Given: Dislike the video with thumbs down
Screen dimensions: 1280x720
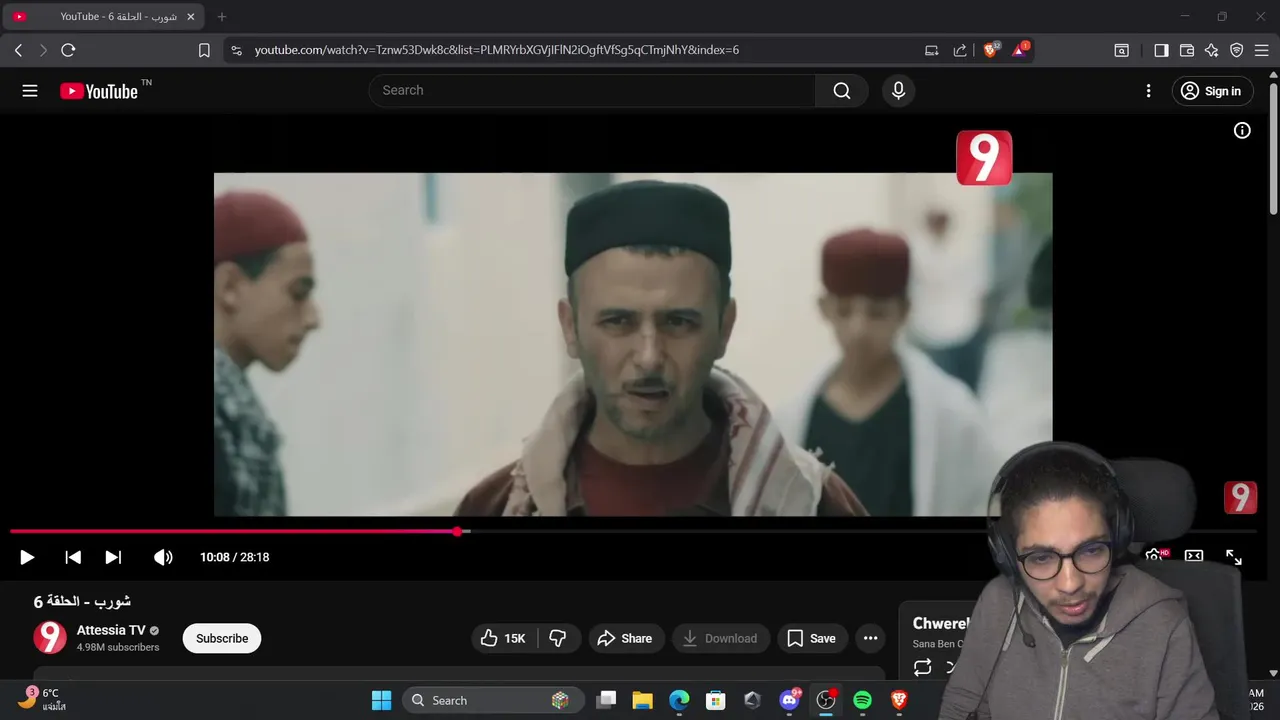Looking at the screenshot, I should pyautogui.click(x=558, y=638).
